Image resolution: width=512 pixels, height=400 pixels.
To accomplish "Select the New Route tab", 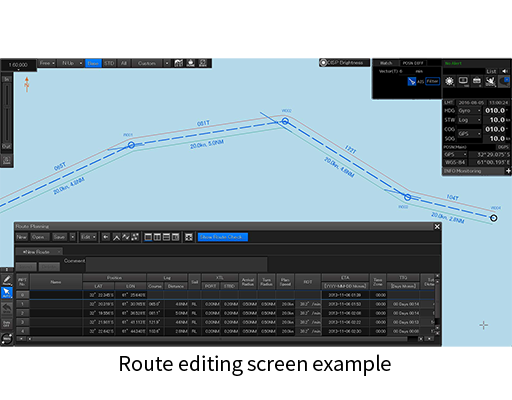I will [x=39, y=252].
